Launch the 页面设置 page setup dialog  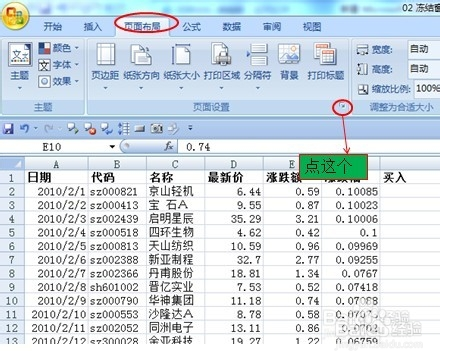click(x=343, y=107)
